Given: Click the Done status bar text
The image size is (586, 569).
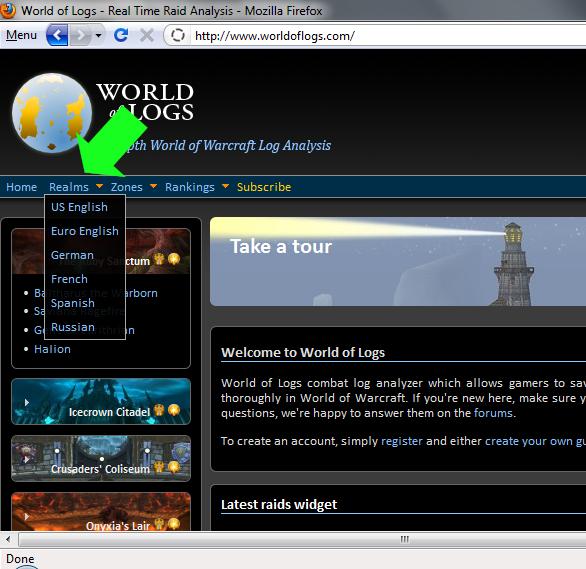Looking at the screenshot, I should [x=20, y=559].
